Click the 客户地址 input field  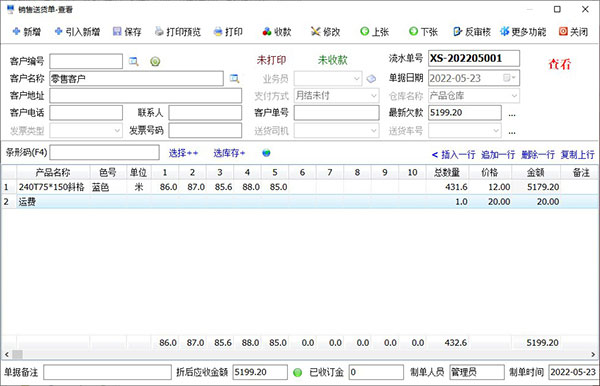click(145, 96)
